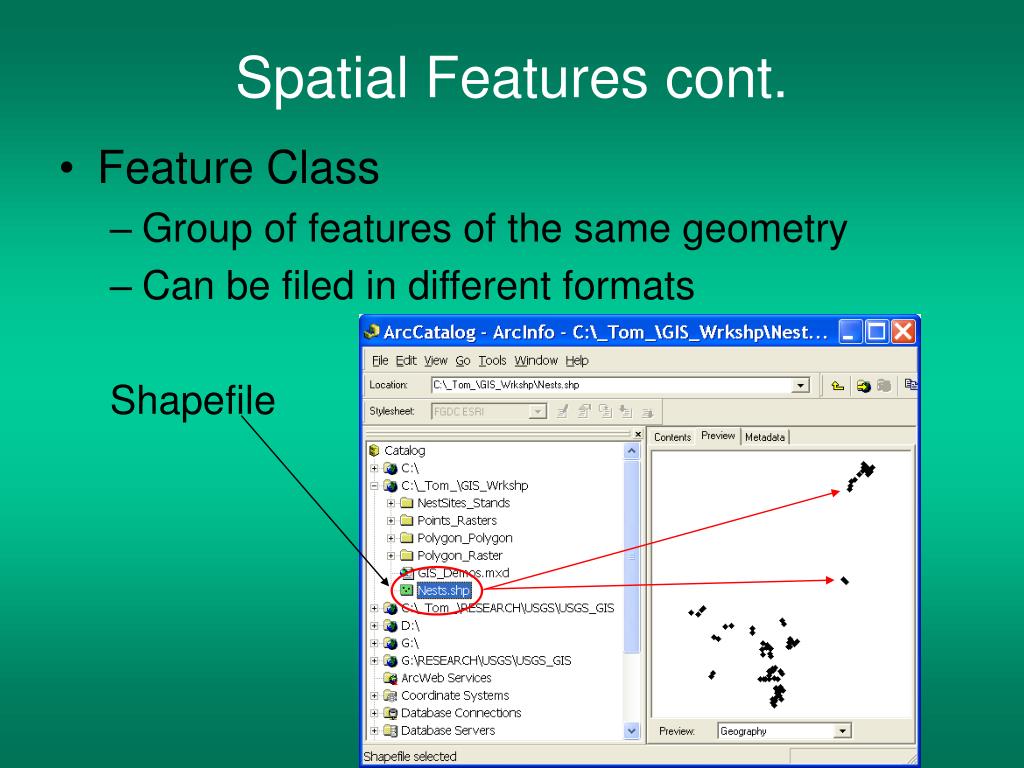Click the C:\ drive globe icon
Screen dimensions: 1024x768
pos(391,468)
